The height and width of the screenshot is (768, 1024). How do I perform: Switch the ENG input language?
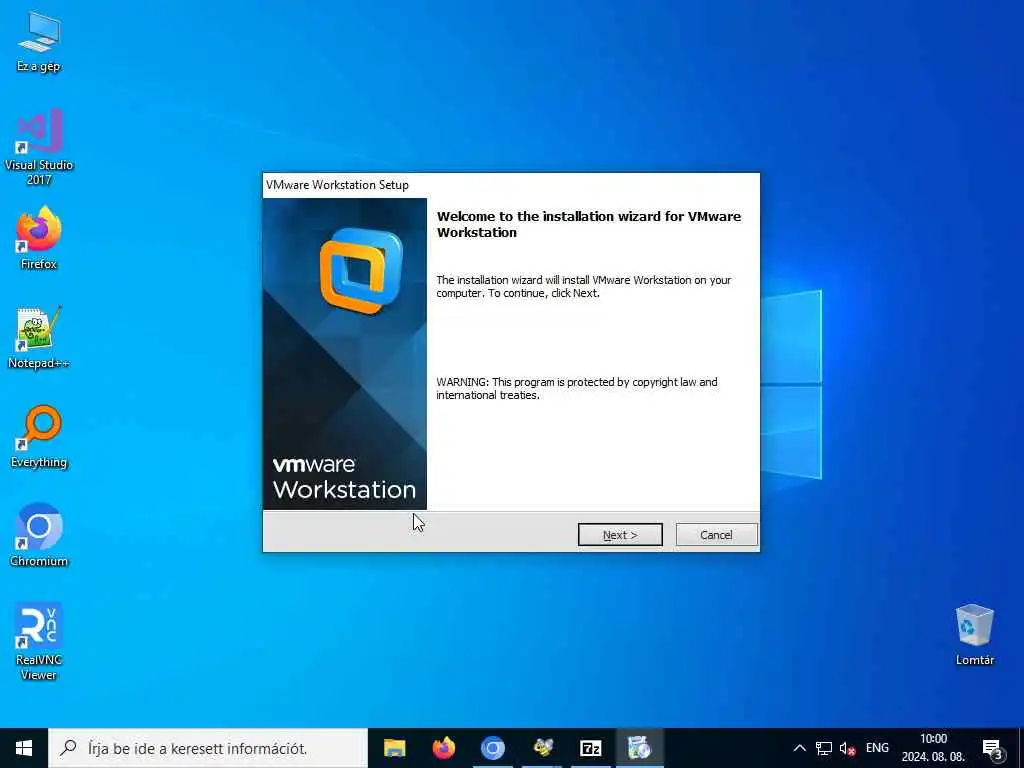click(877, 748)
